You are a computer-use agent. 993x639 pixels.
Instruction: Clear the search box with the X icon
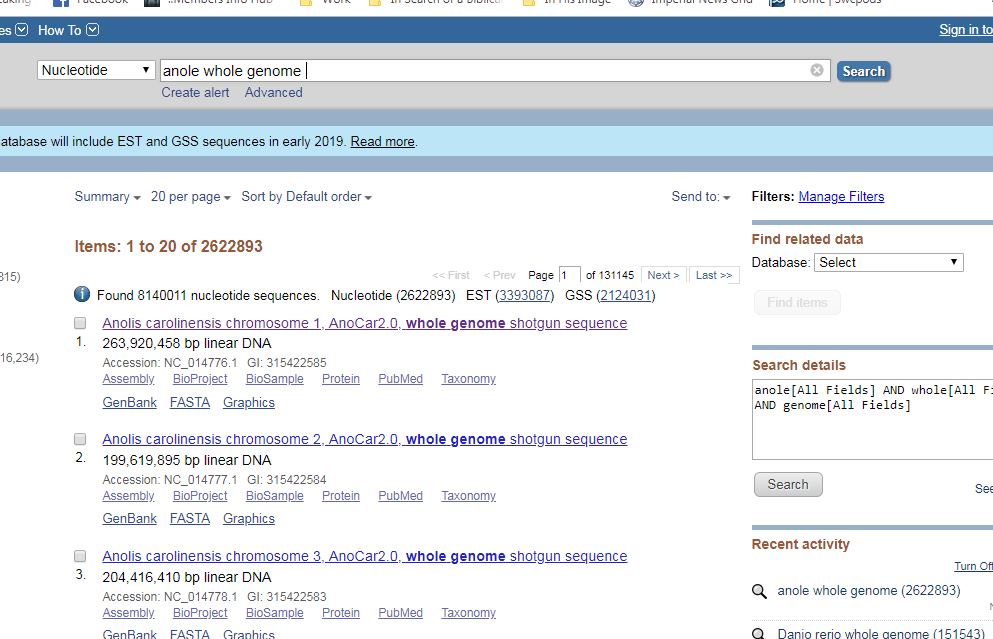[x=817, y=70]
